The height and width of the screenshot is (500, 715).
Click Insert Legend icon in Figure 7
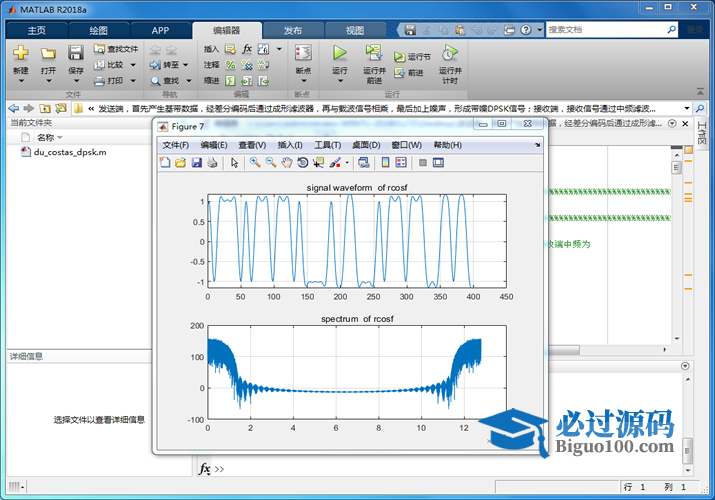pos(401,162)
